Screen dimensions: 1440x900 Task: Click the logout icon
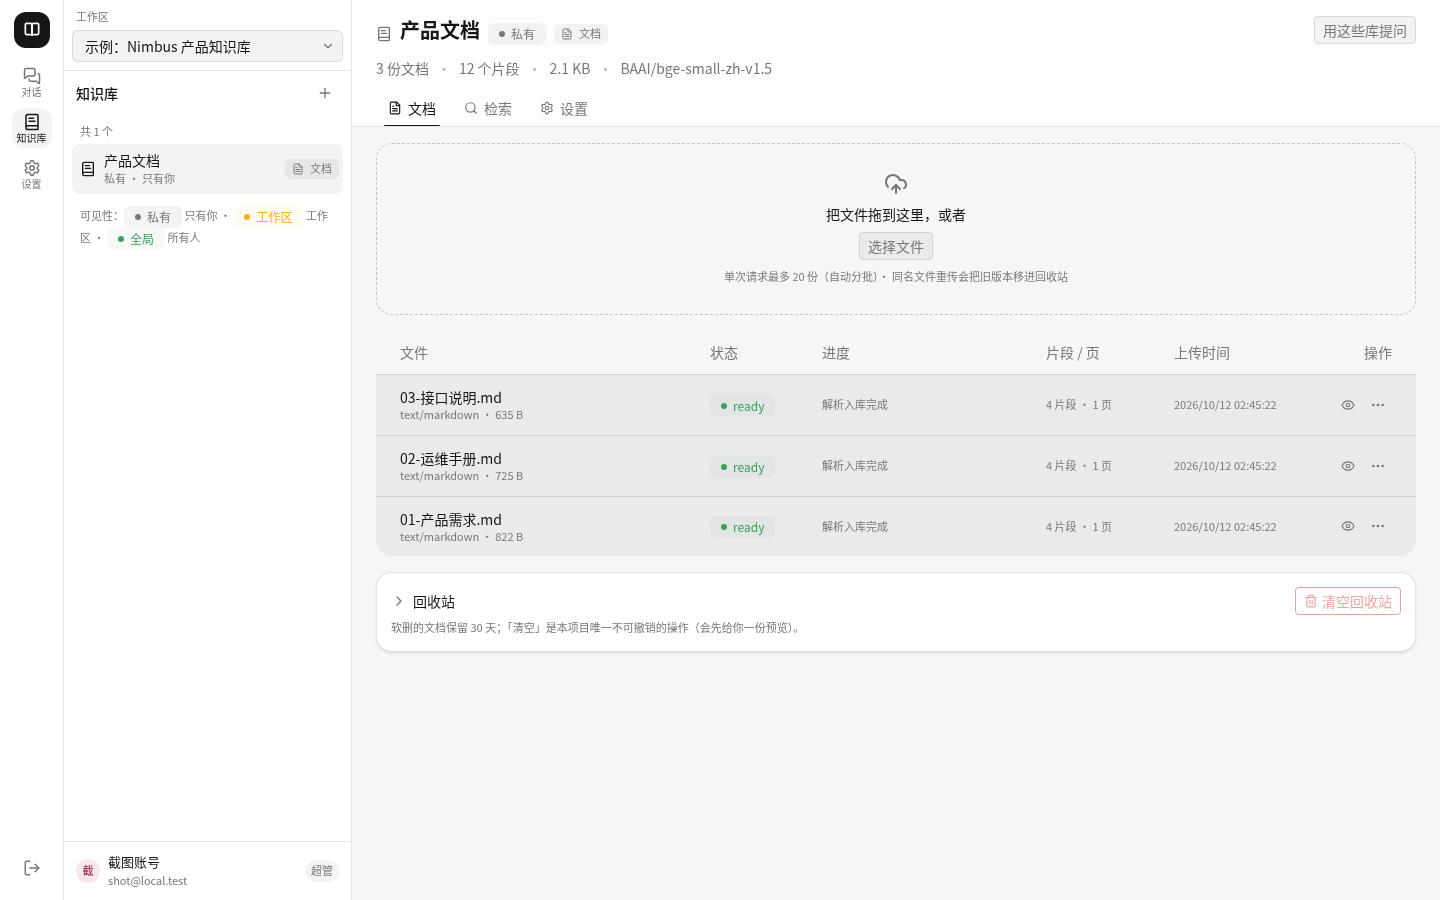32,868
